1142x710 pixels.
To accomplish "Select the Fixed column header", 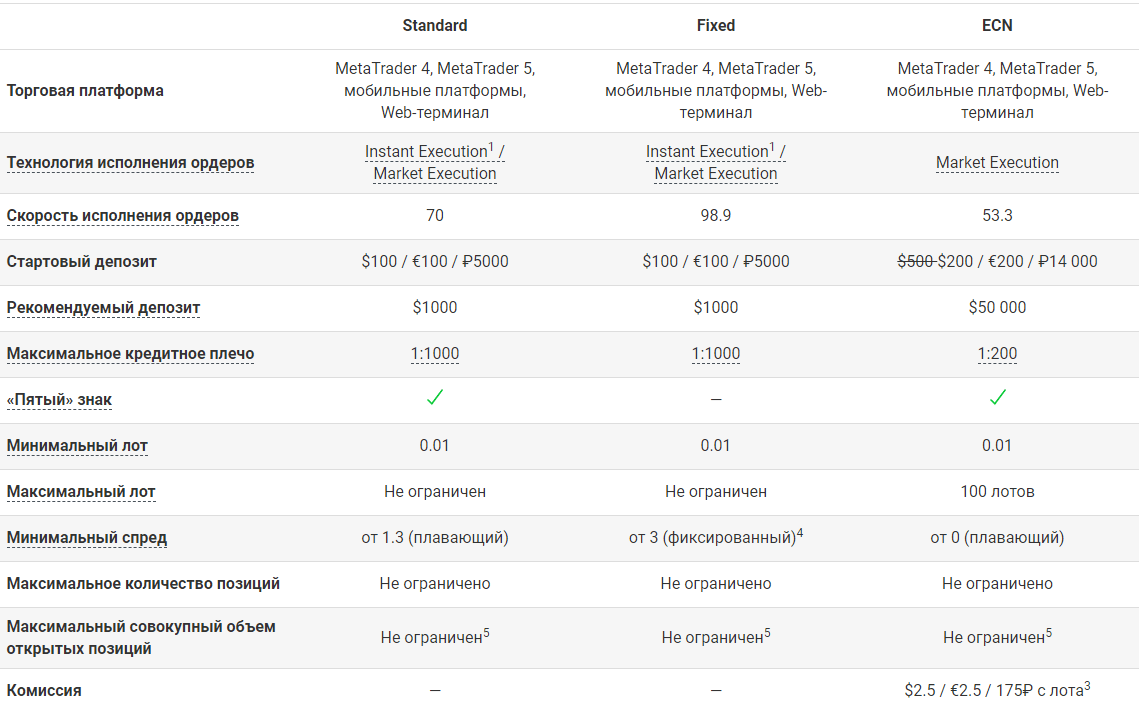I will 716,25.
